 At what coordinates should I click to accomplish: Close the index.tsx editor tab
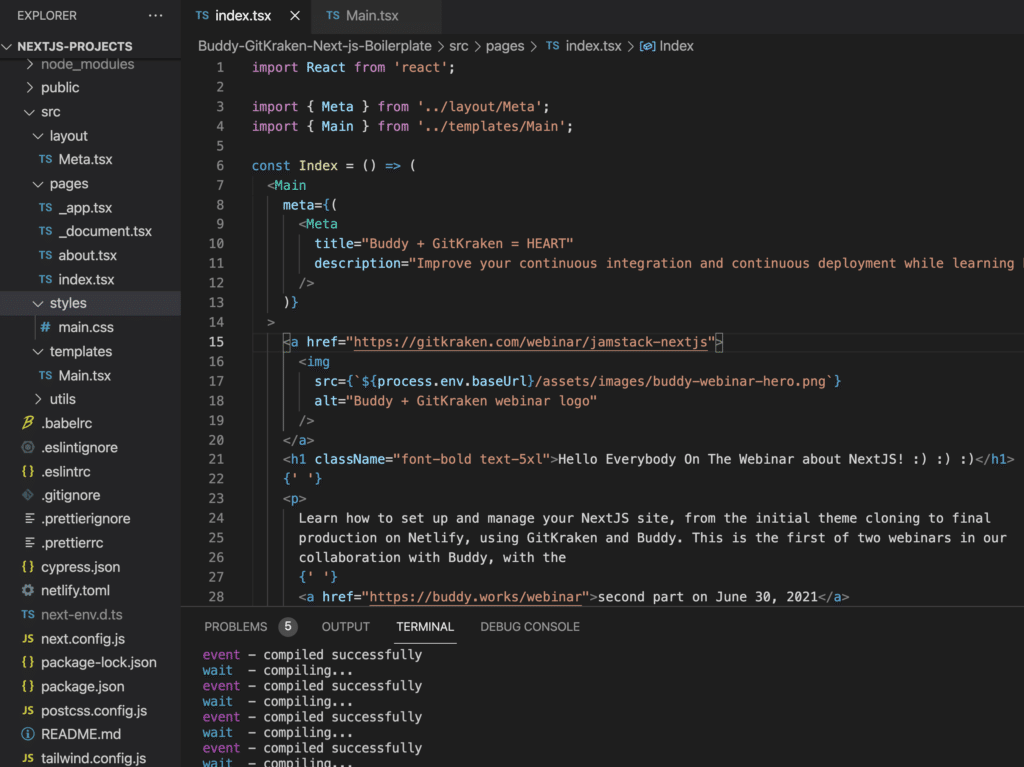pyautogui.click(x=293, y=16)
